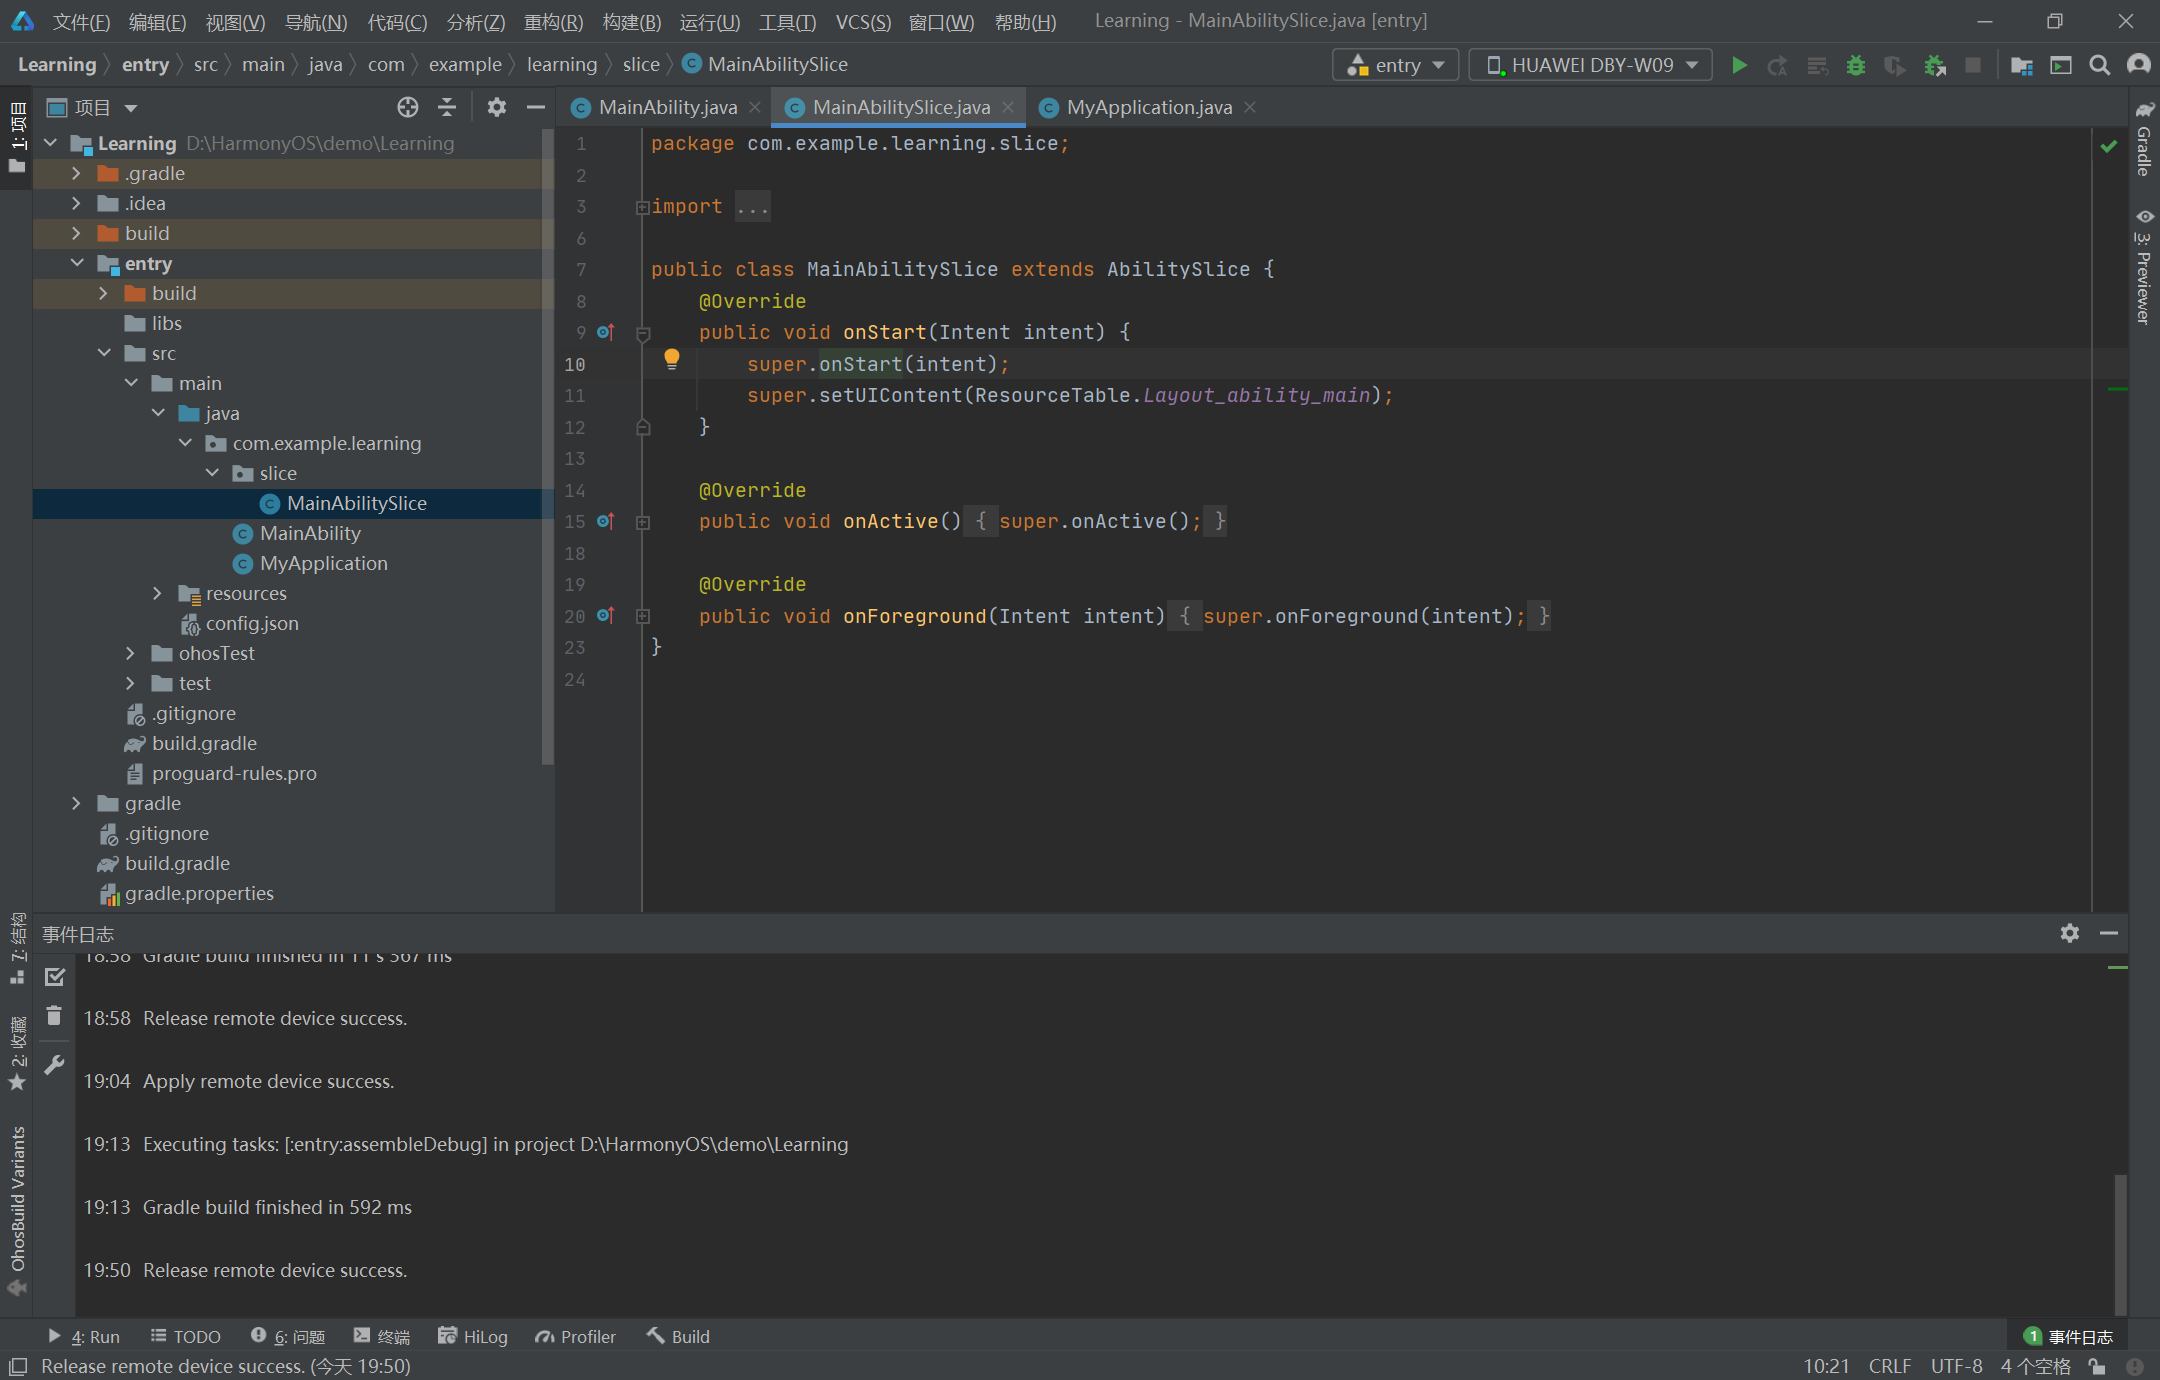The image size is (2160, 1380).
Task: Switch to MyApplication.java tab
Action: tap(1148, 107)
